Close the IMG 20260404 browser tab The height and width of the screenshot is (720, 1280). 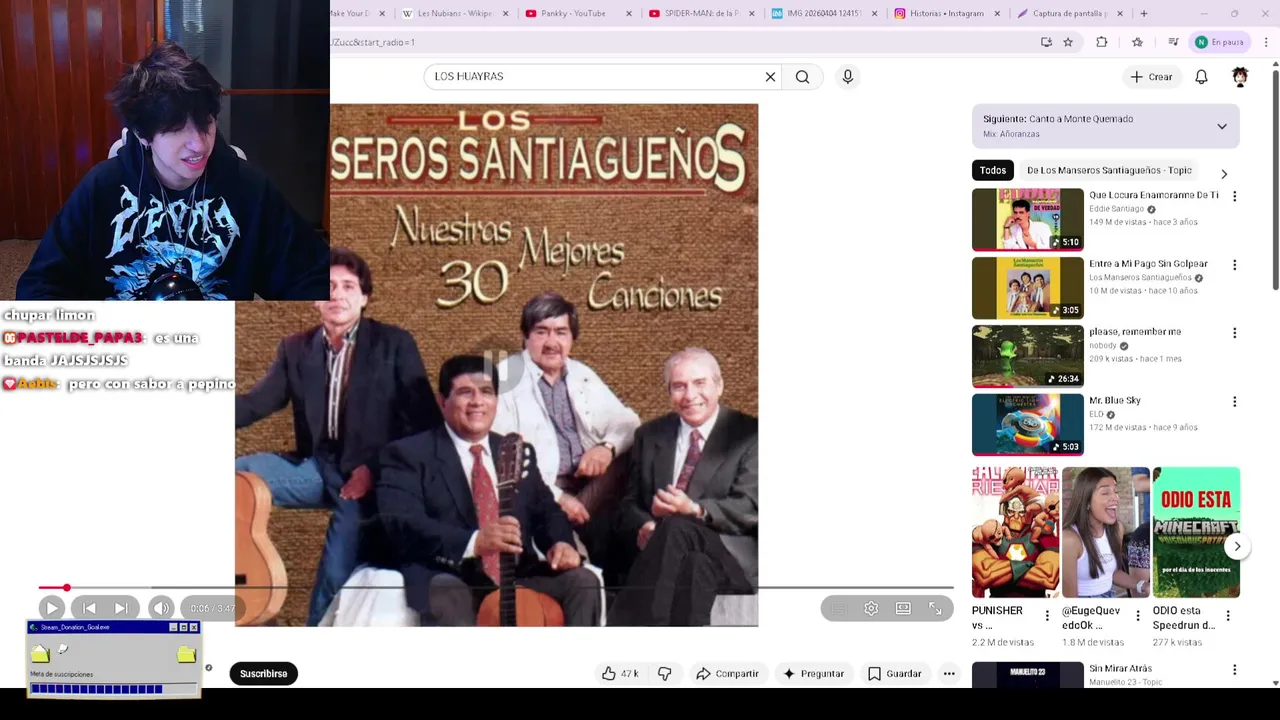[x=874, y=14]
